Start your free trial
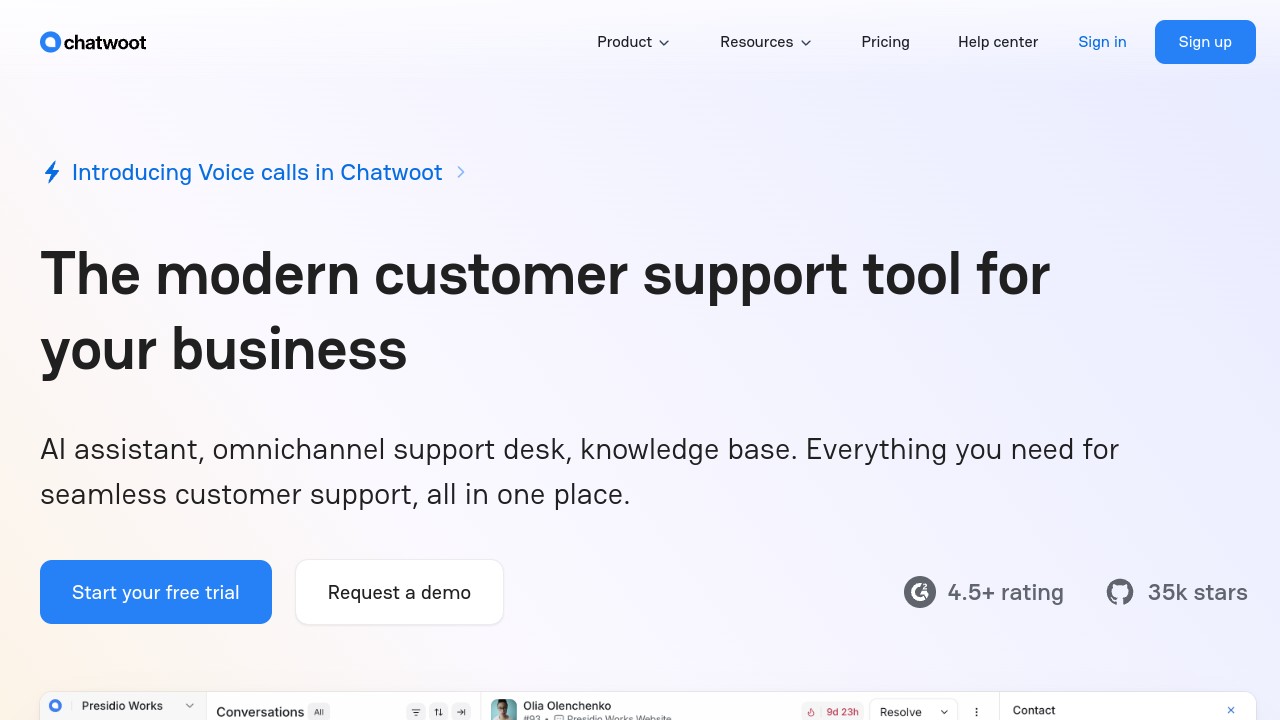 click(156, 592)
